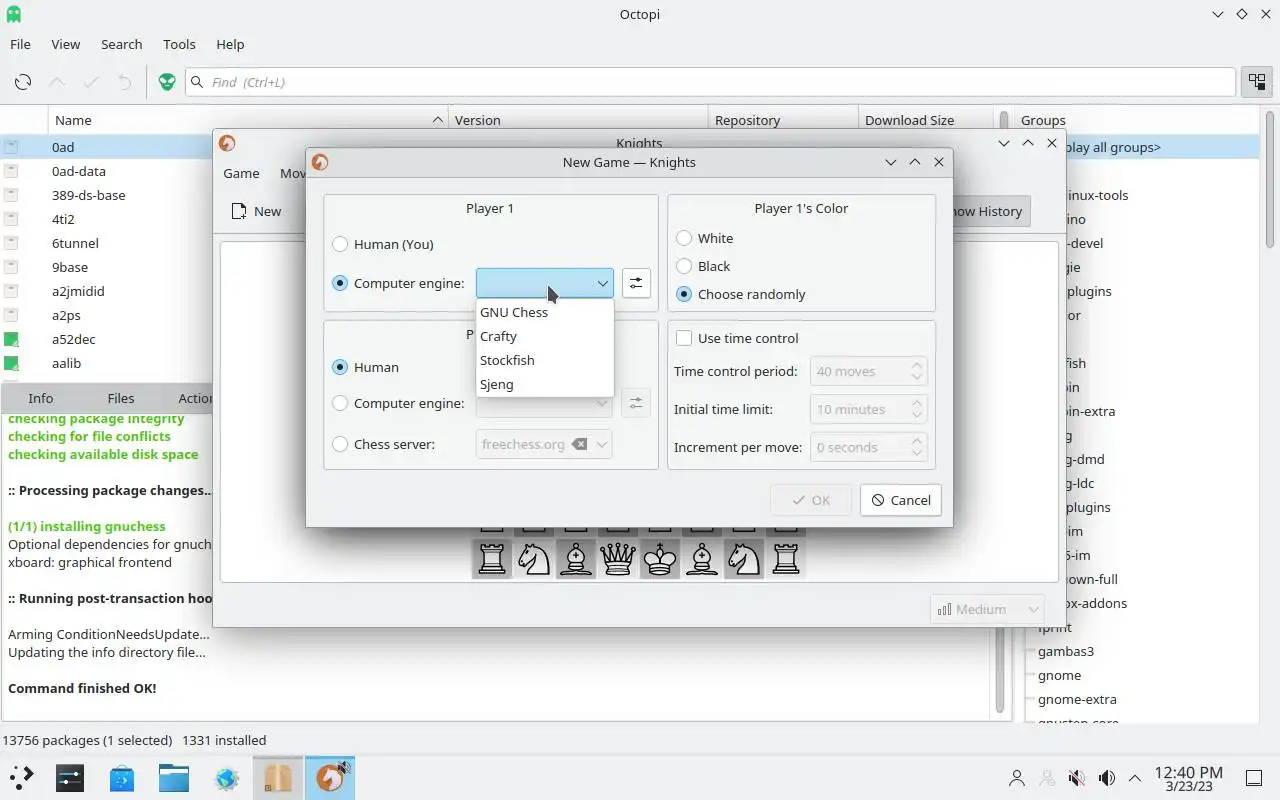Click the white queen chess piece
Screen dimensions: 1280x800
(618, 558)
